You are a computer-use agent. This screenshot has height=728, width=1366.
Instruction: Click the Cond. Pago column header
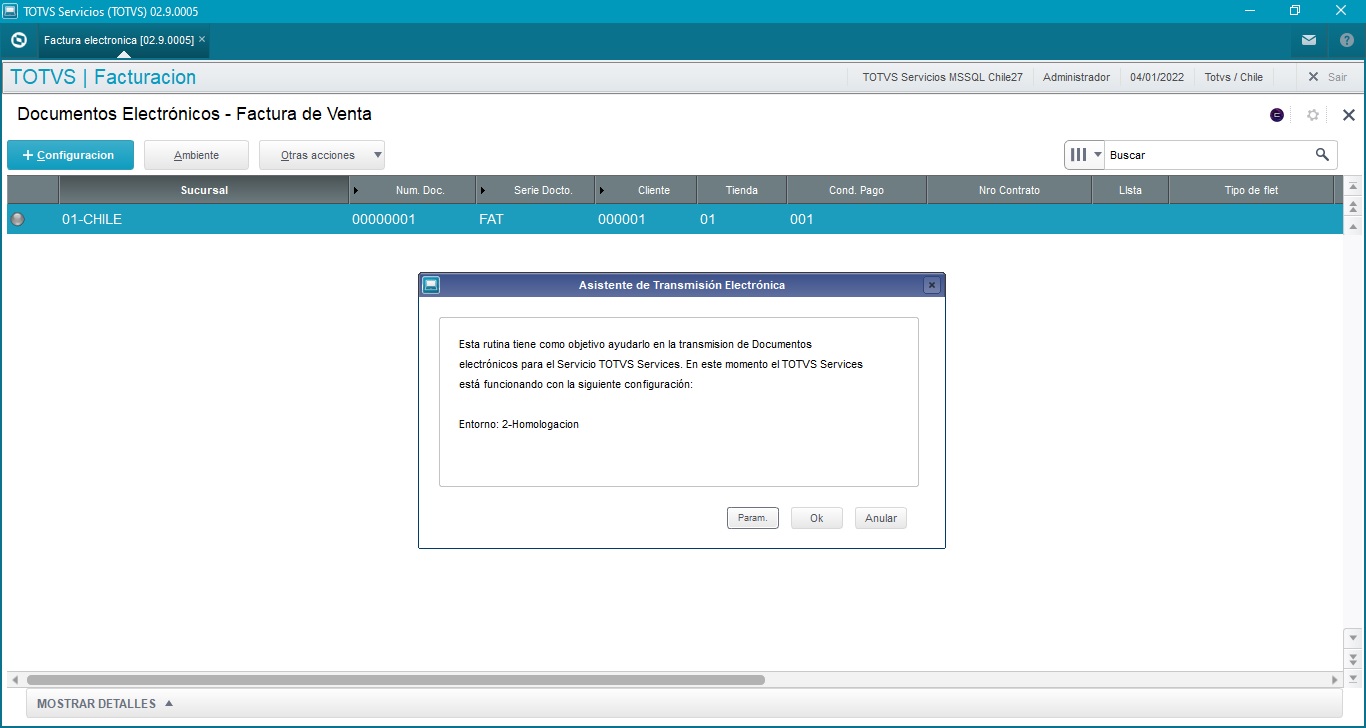click(857, 190)
